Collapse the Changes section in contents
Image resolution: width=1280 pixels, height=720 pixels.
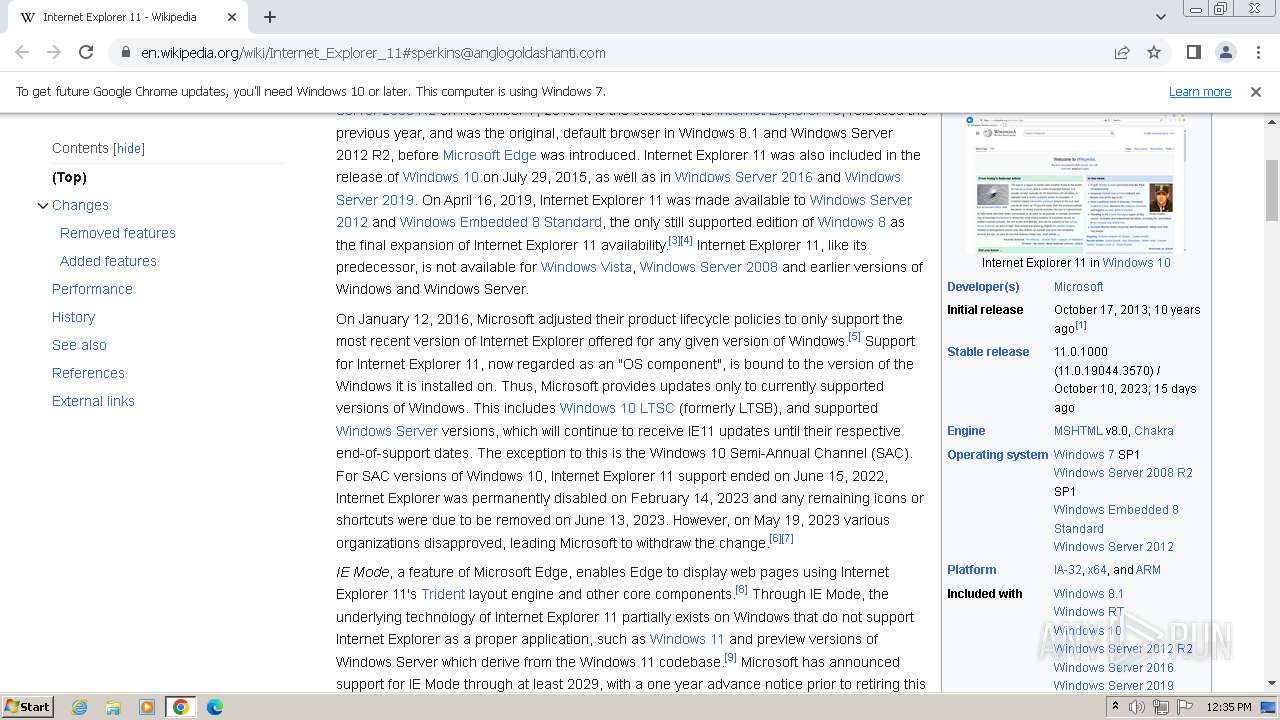pos(43,205)
